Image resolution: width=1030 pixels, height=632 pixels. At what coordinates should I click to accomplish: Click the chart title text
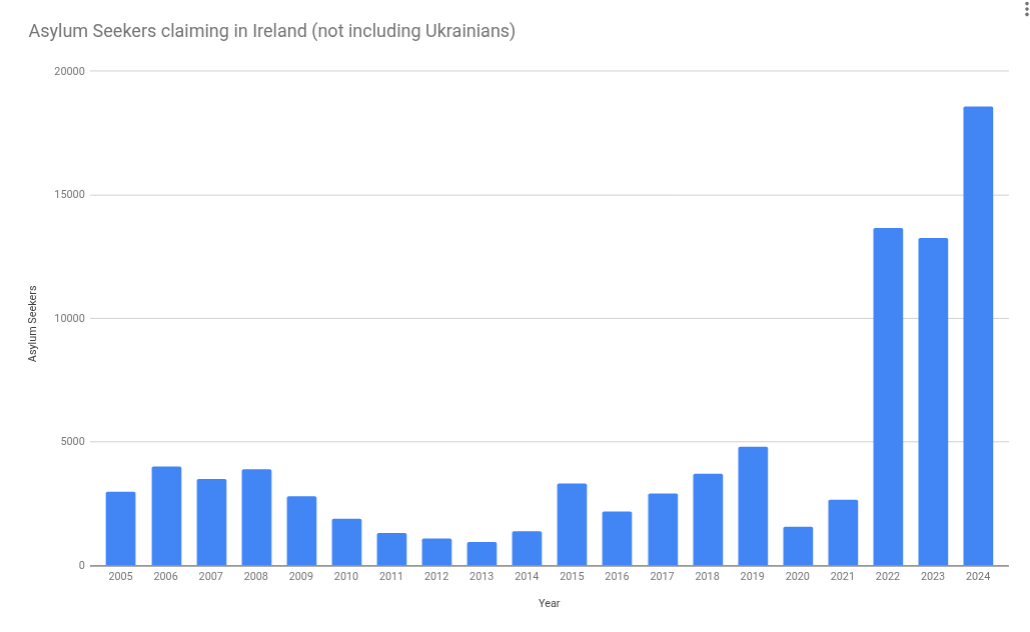point(272,31)
